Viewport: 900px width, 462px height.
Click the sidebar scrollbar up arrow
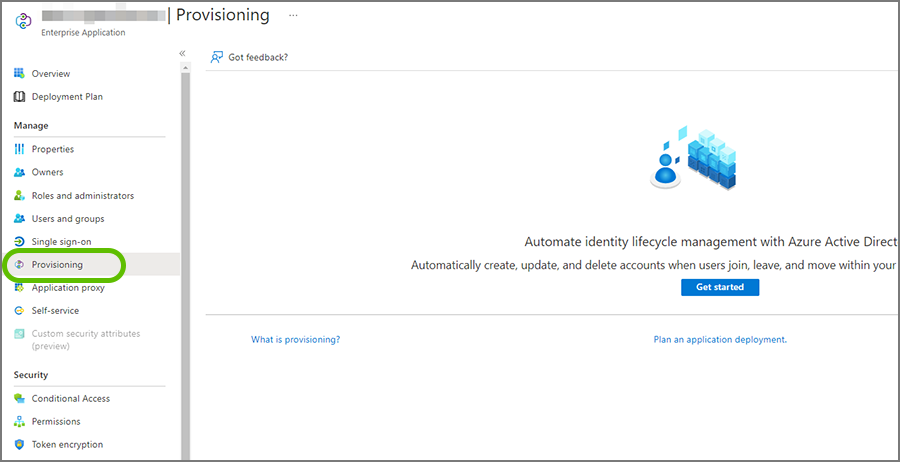185,67
